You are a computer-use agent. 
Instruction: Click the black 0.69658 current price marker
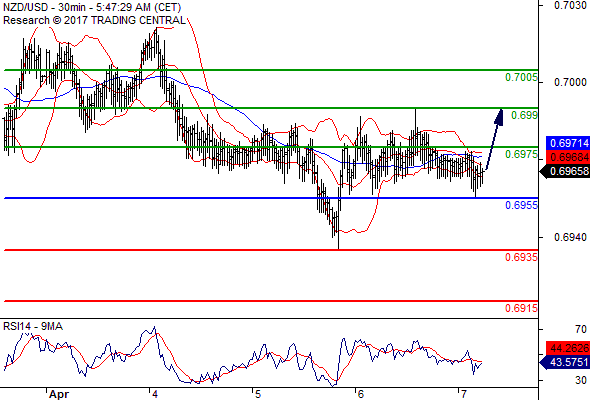pos(565,171)
